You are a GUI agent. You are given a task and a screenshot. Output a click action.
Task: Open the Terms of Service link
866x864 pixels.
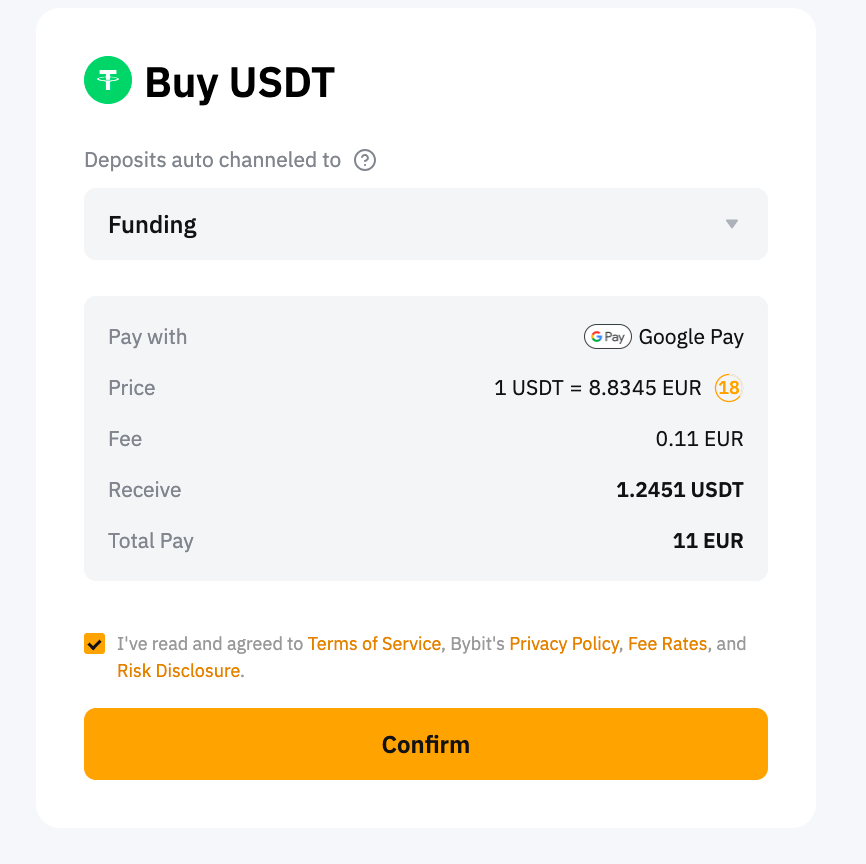point(374,644)
